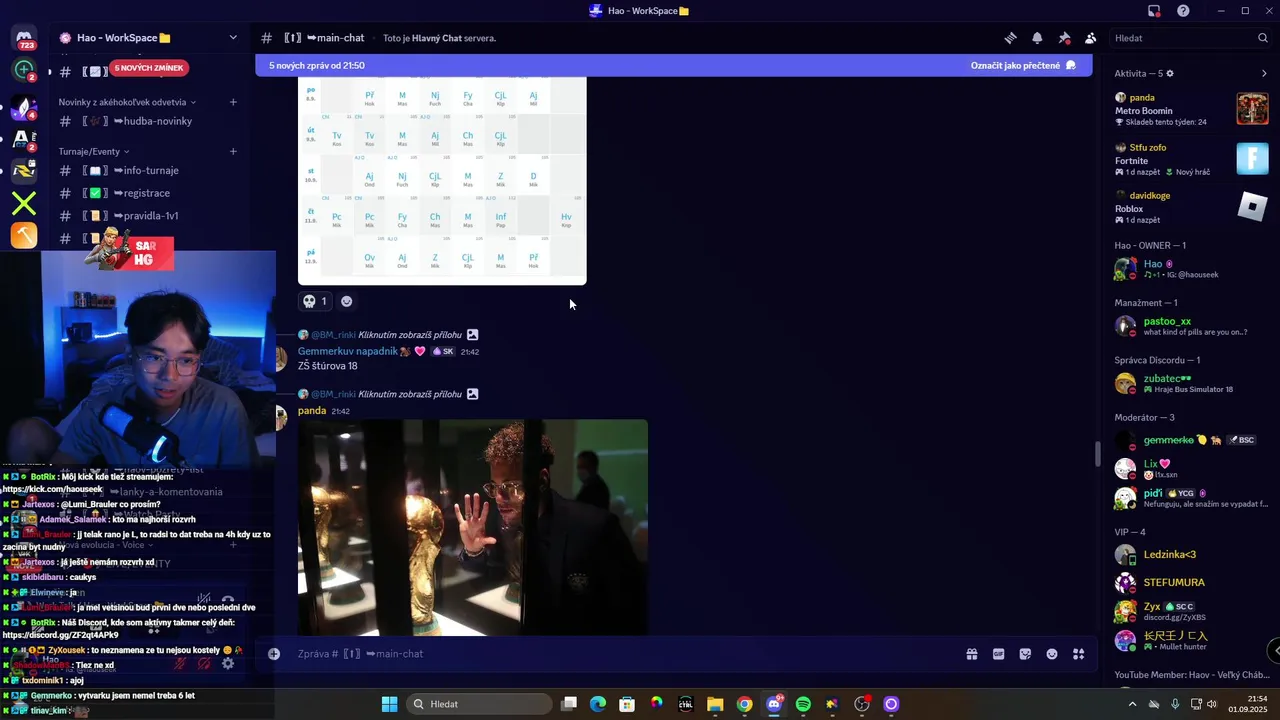Open the green X server icon
Image resolution: width=1280 pixels, height=720 pixels.
(x=24, y=204)
